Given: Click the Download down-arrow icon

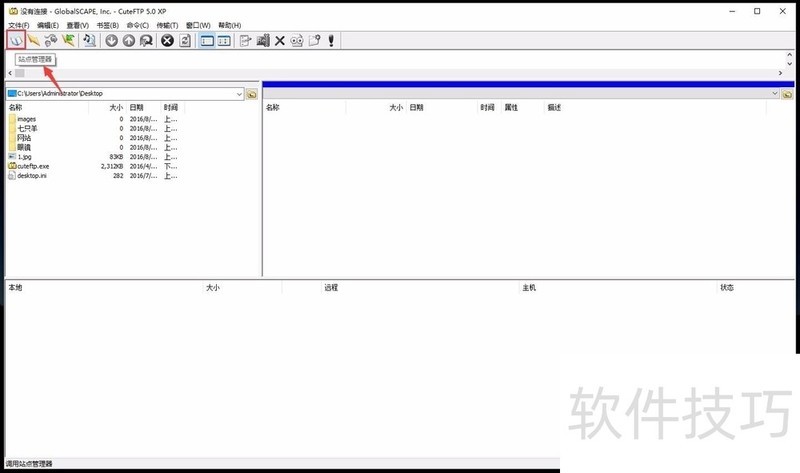Looking at the screenshot, I should 112,40.
